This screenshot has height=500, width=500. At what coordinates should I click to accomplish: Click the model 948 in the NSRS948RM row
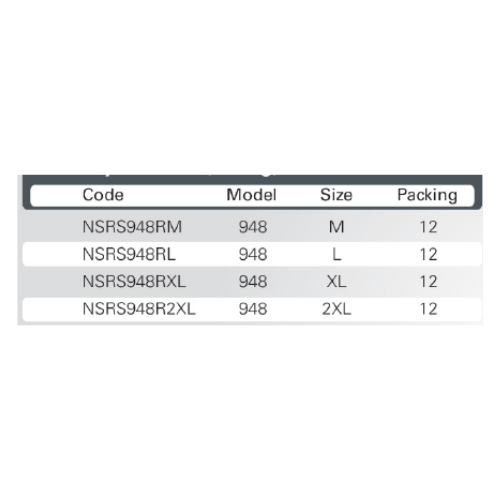point(253,227)
